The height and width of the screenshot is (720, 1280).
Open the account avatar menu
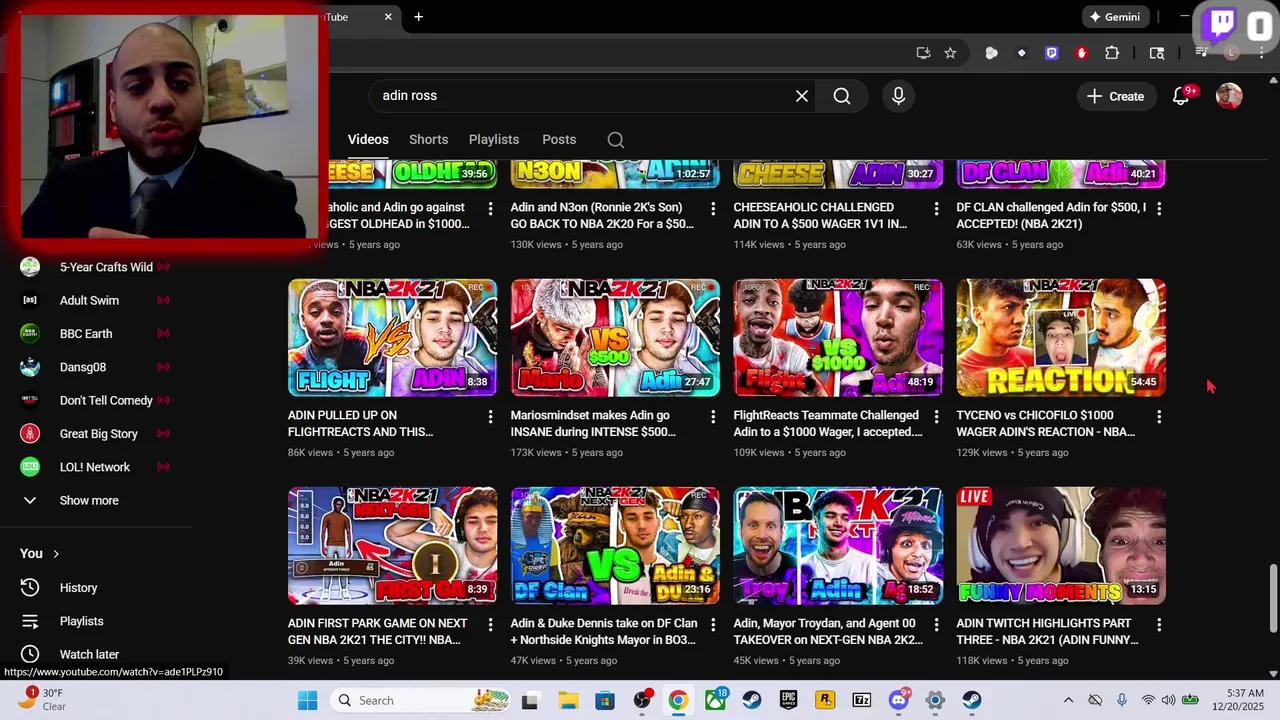[x=1229, y=96]
